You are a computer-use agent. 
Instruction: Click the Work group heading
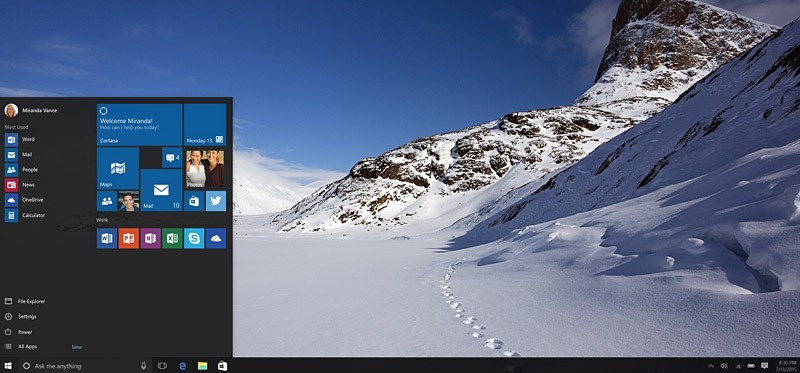[102, 220]
